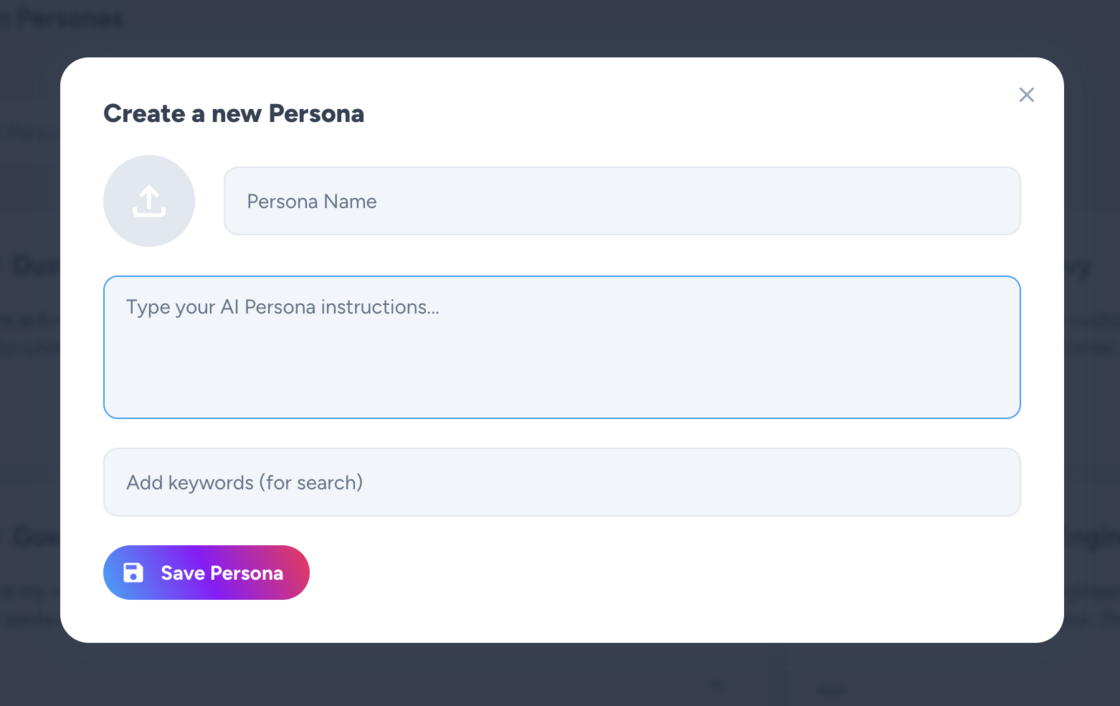
Task: Click the X icon on the dialog
Action: click(x=1026, y=95)
